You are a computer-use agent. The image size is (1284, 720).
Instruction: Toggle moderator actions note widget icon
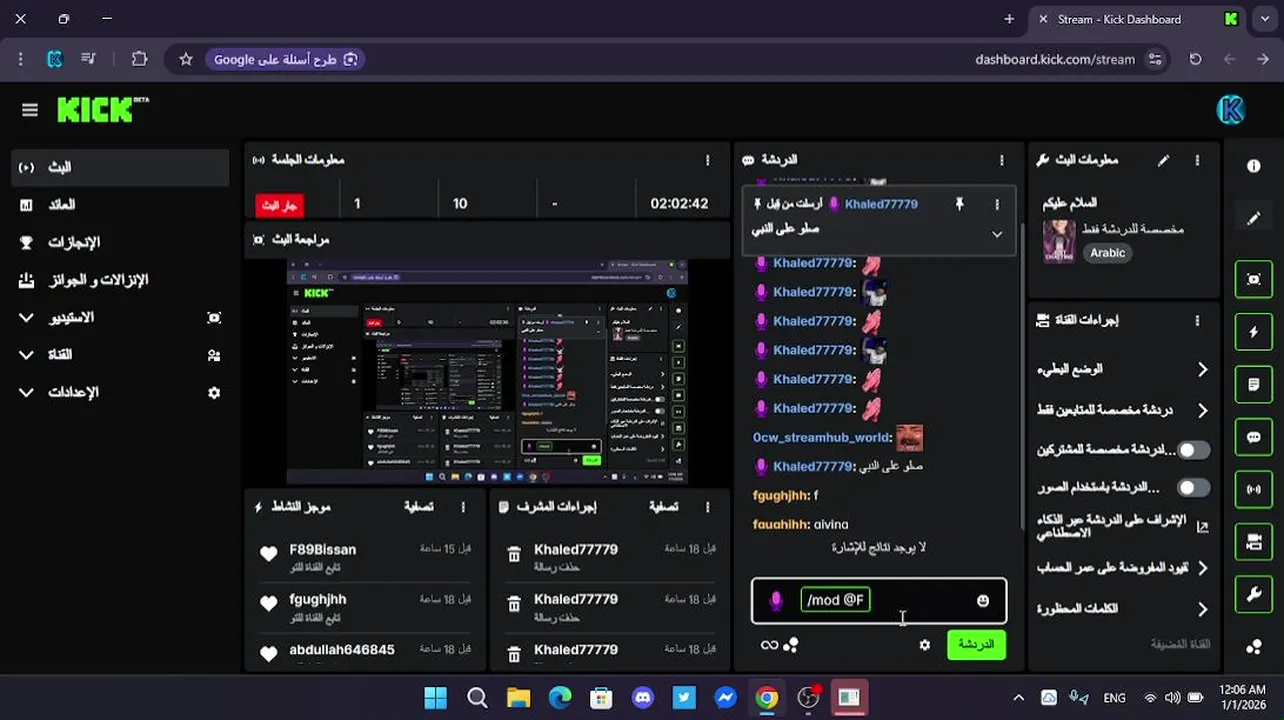coord(1253,385)
